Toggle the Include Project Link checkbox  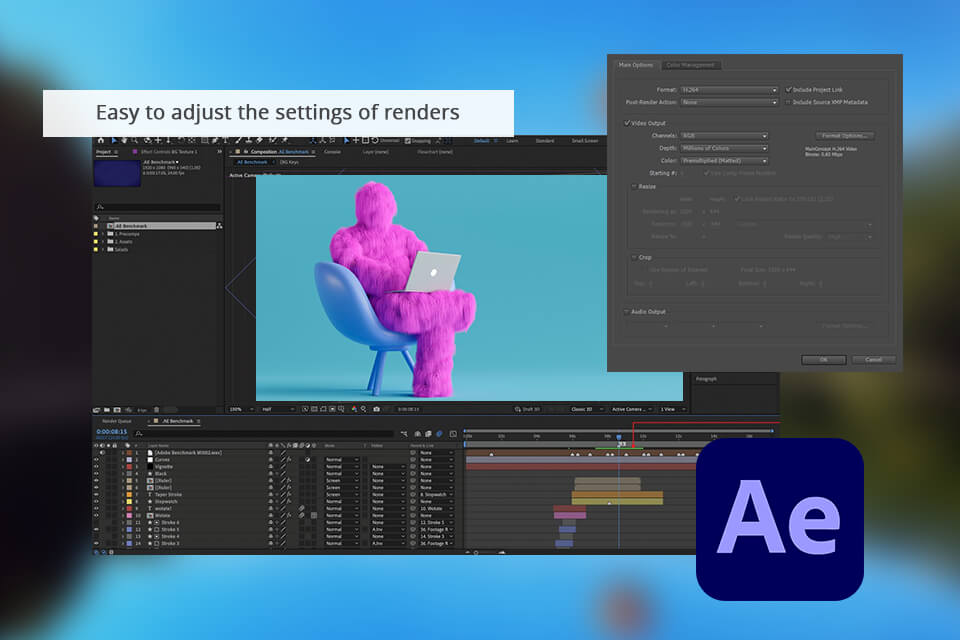click(789, 89)
